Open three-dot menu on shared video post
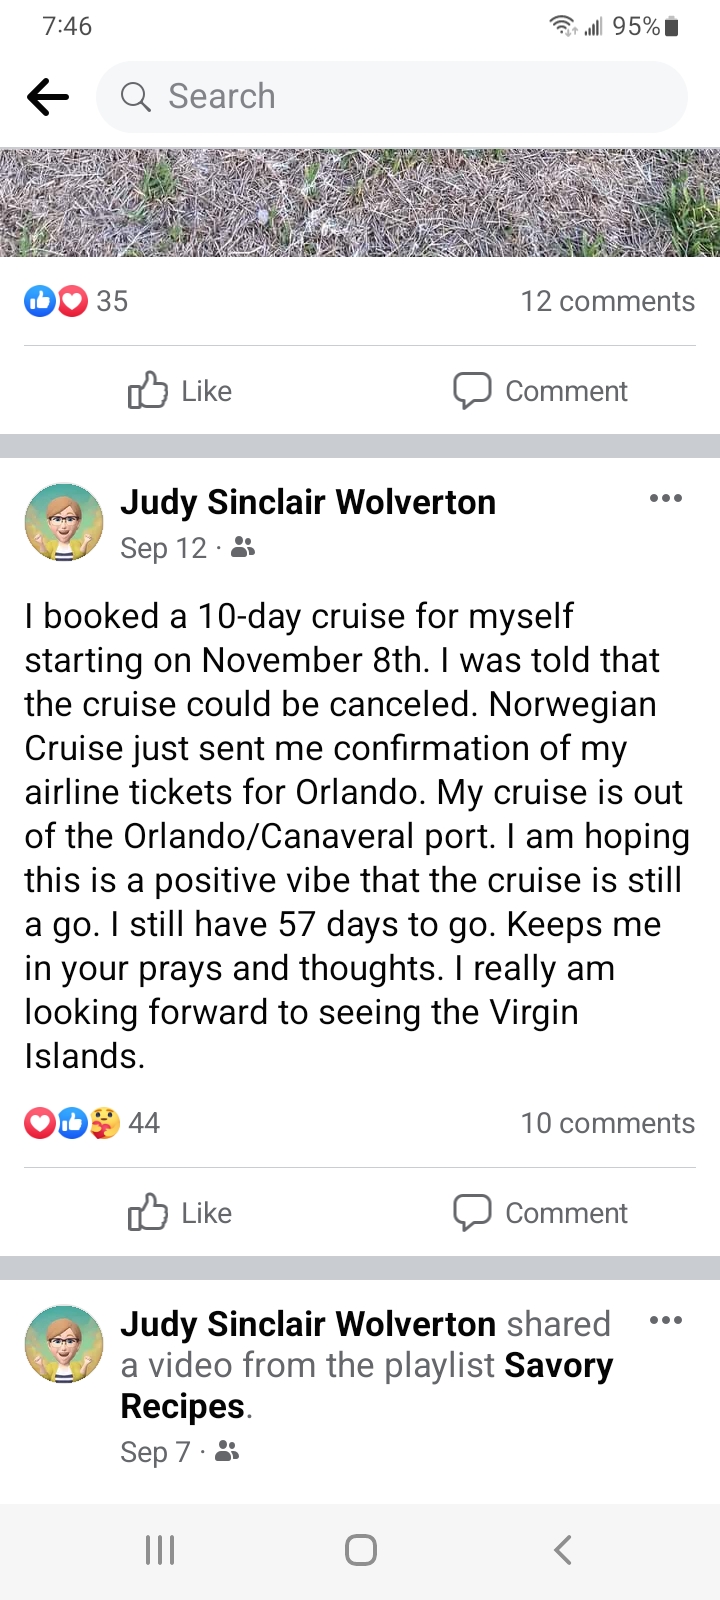The width and height of the screenshot is (720, 1600). coord(665,1320)
